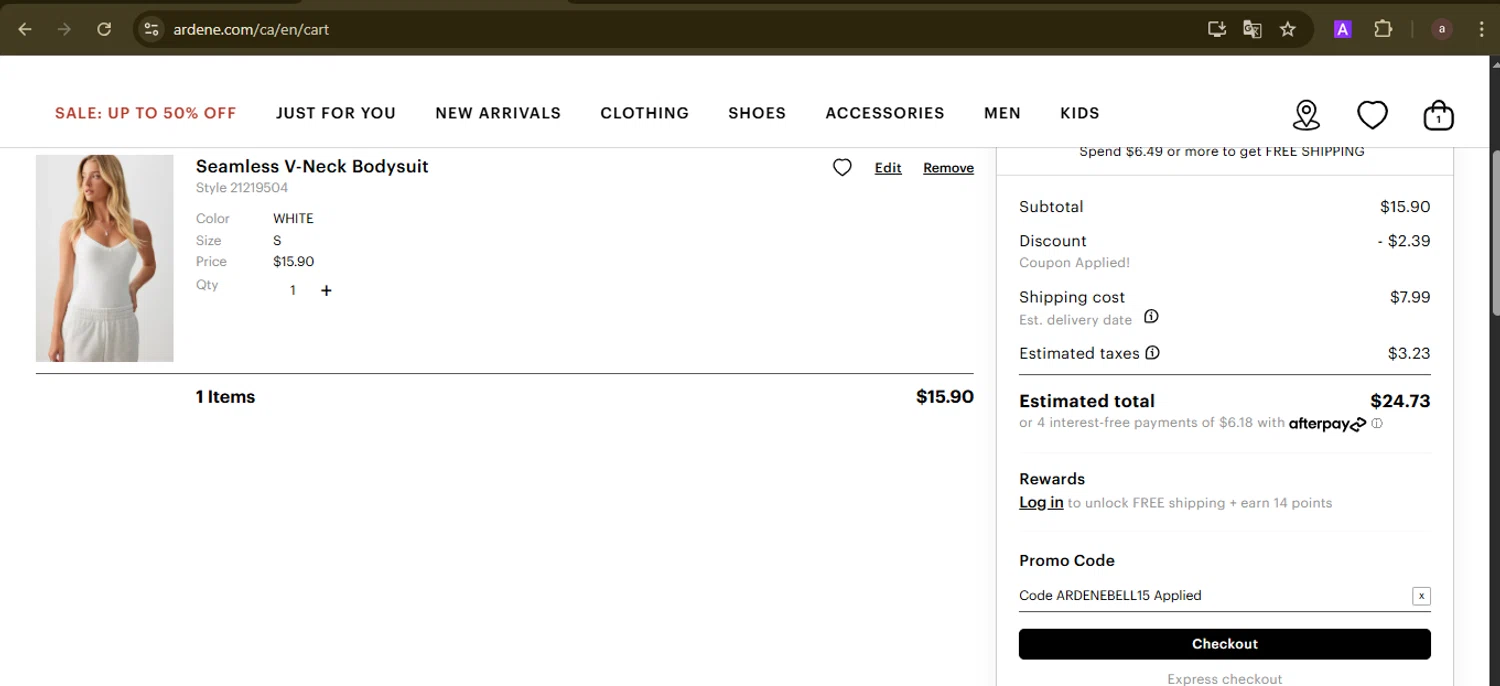Open the Afterpay info icon
The image size is (1500, 686).
click(1377, 424)
